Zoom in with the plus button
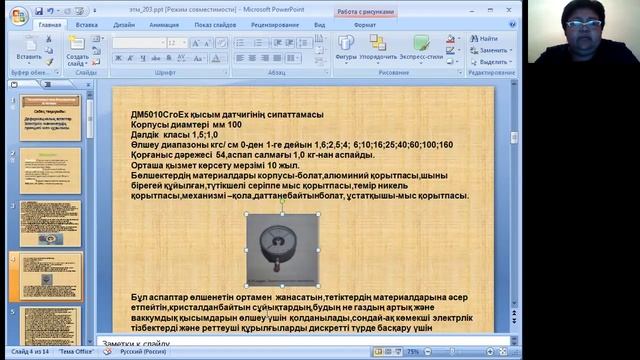 click(x=490, y=351)
